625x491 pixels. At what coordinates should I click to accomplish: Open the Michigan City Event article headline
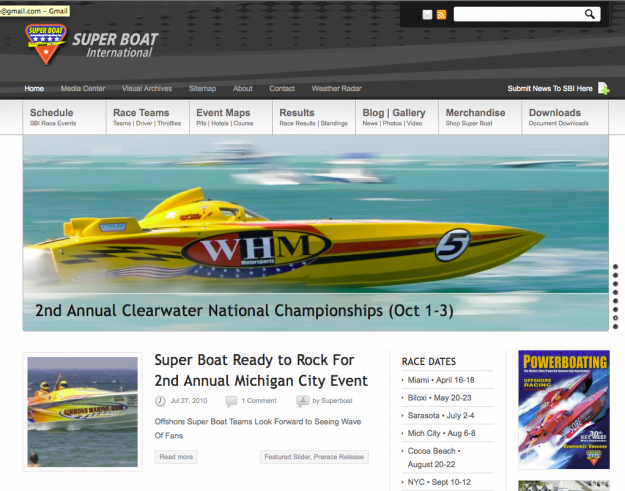click(x=261, y=370)
